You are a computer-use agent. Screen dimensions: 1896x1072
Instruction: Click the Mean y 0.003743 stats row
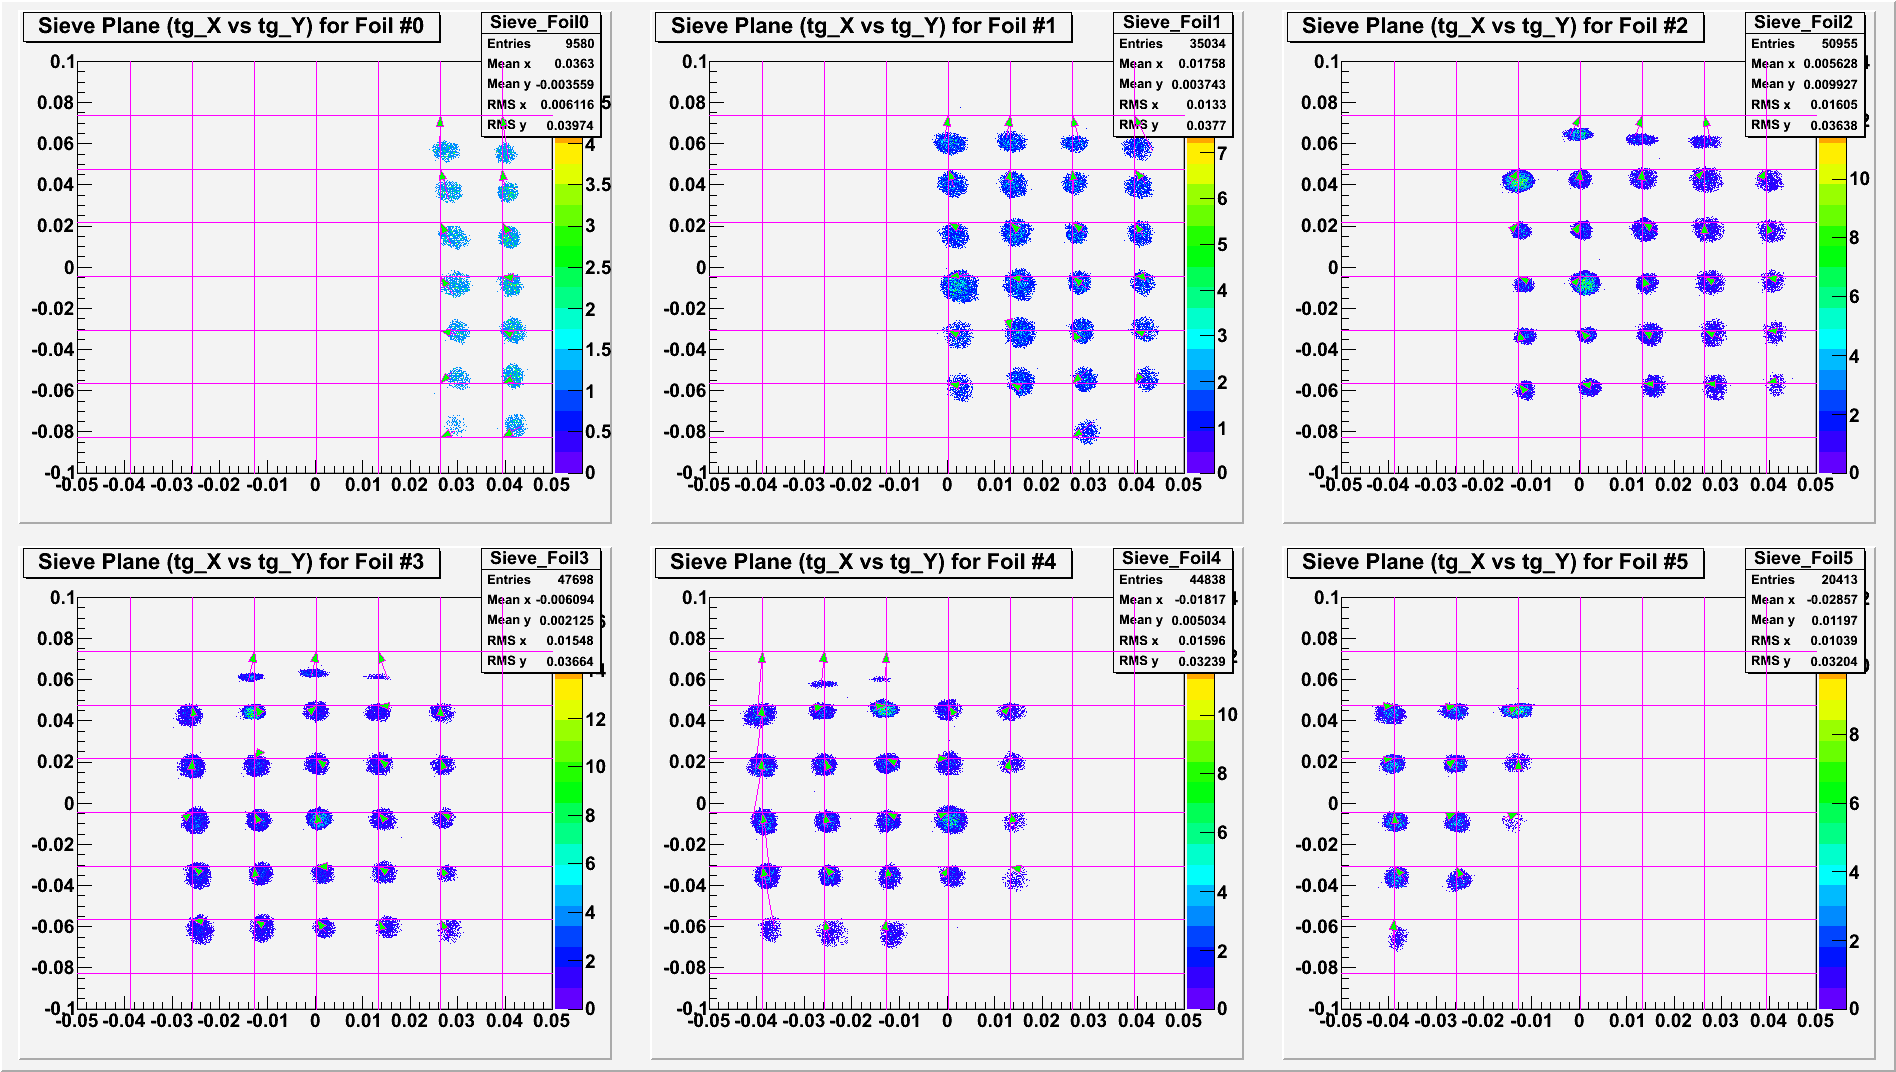[1172, 84]
